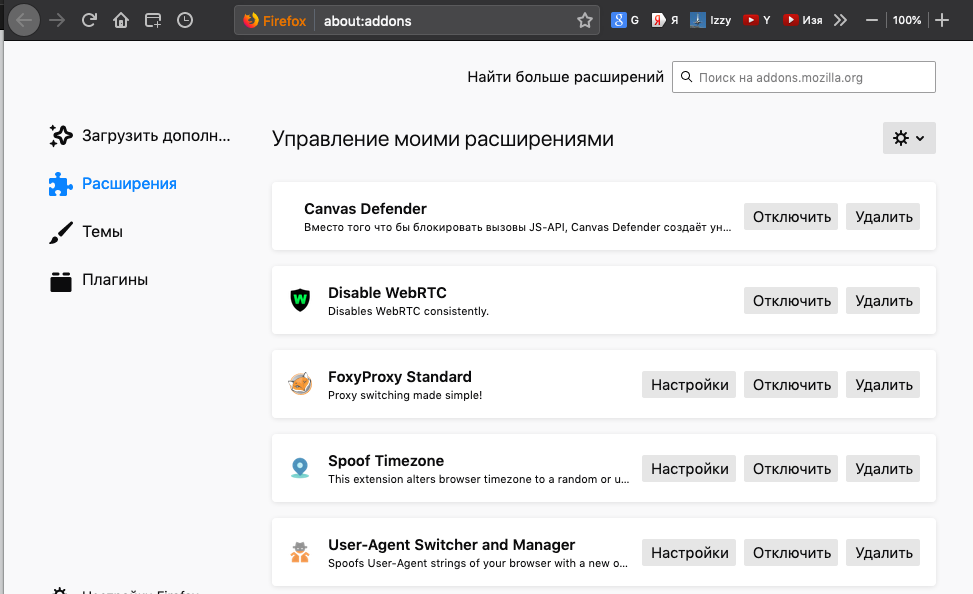Click the forward navigation arrow

pos(57,20)
